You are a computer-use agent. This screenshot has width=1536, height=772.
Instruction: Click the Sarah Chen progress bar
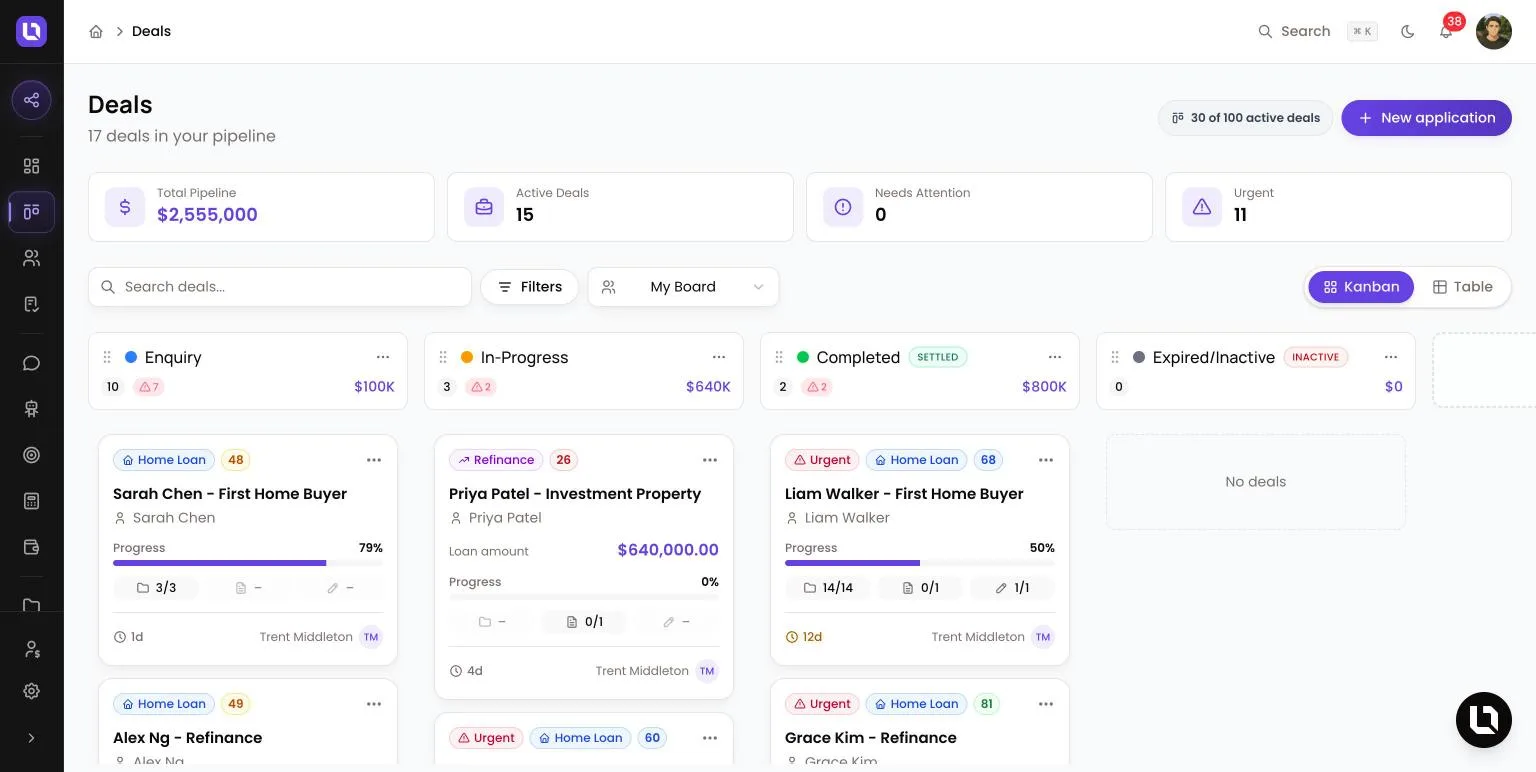248,563
